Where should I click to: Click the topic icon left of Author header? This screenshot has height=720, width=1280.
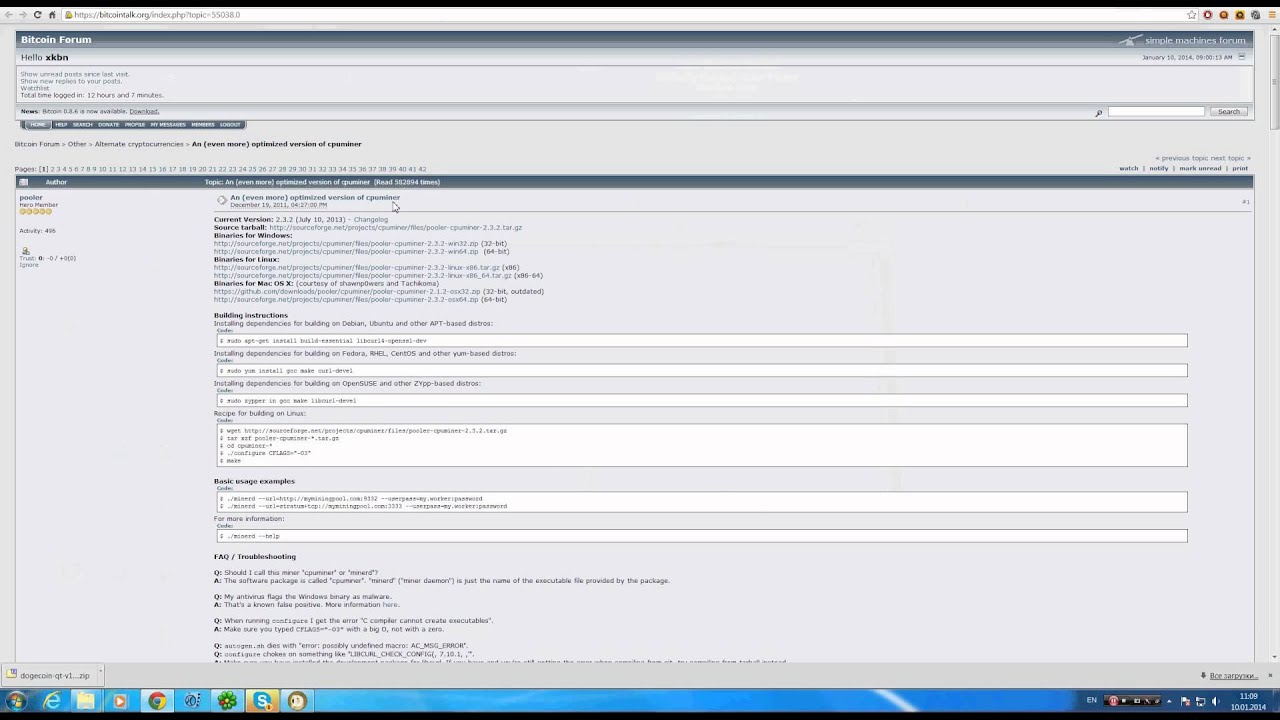click(24, 182)
